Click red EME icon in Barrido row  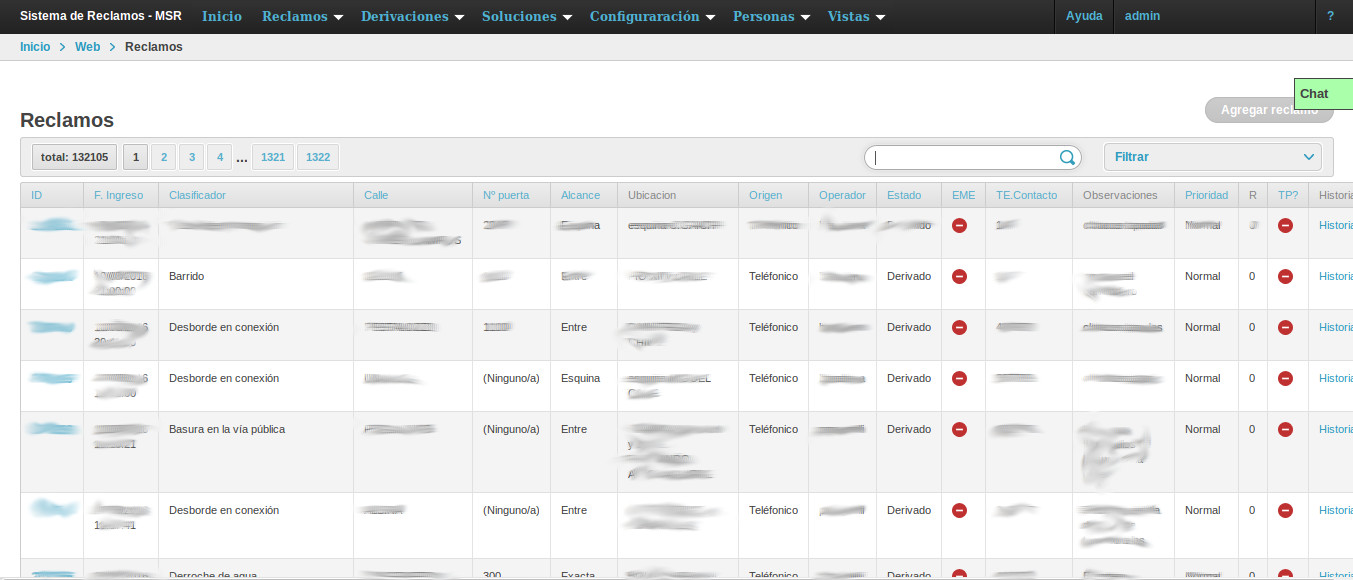click(959, 276)
